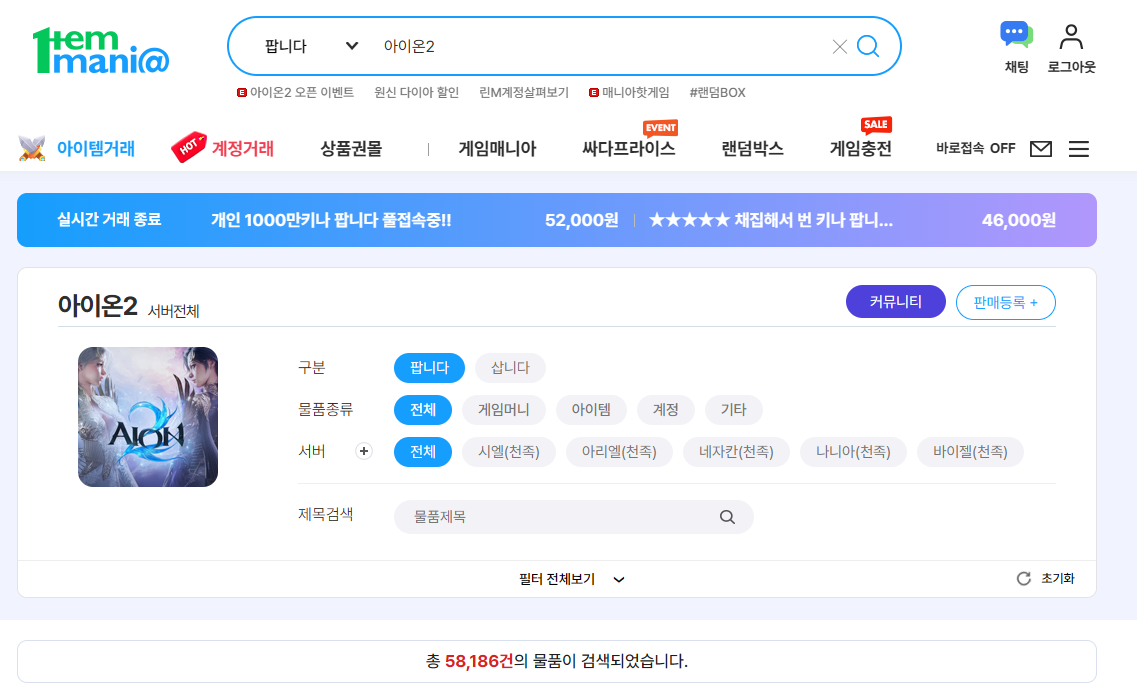
Task: Click the main search input containing 아이온2
Action: pos(602,46)
